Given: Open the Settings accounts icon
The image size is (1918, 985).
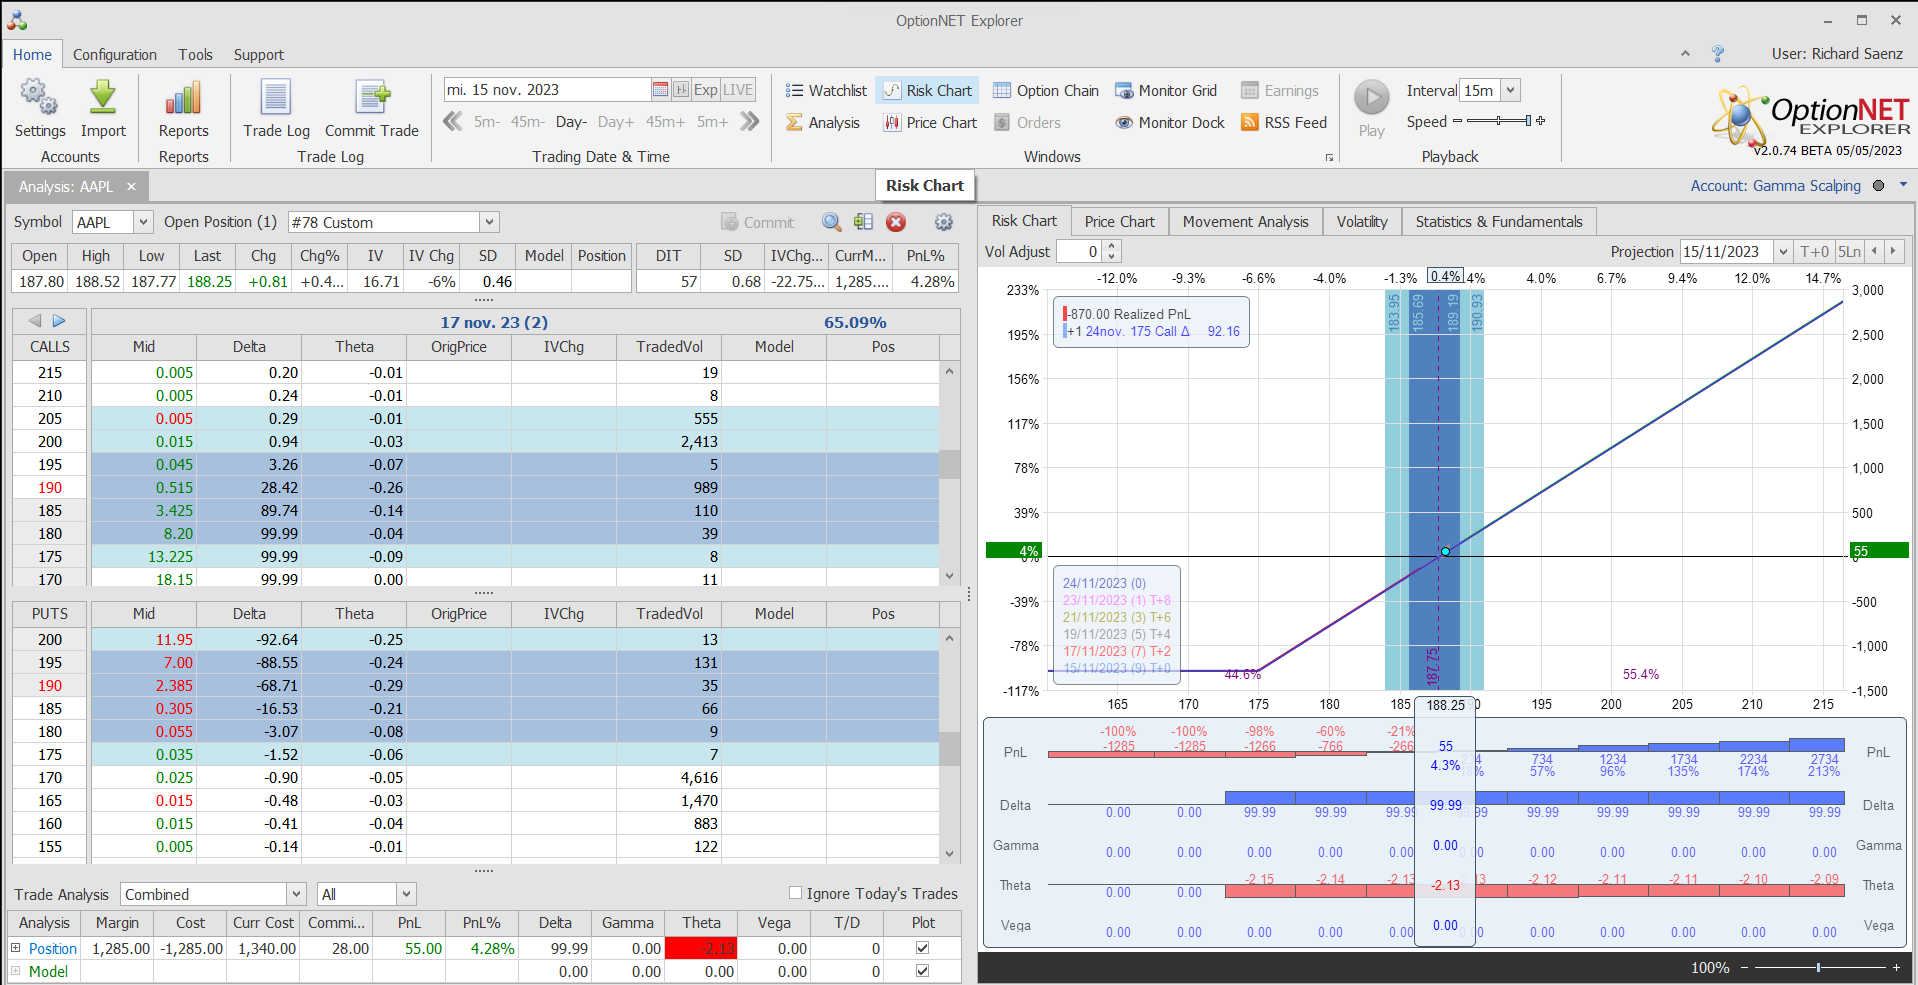Looking at the screenshot, I should click(39, 108).
